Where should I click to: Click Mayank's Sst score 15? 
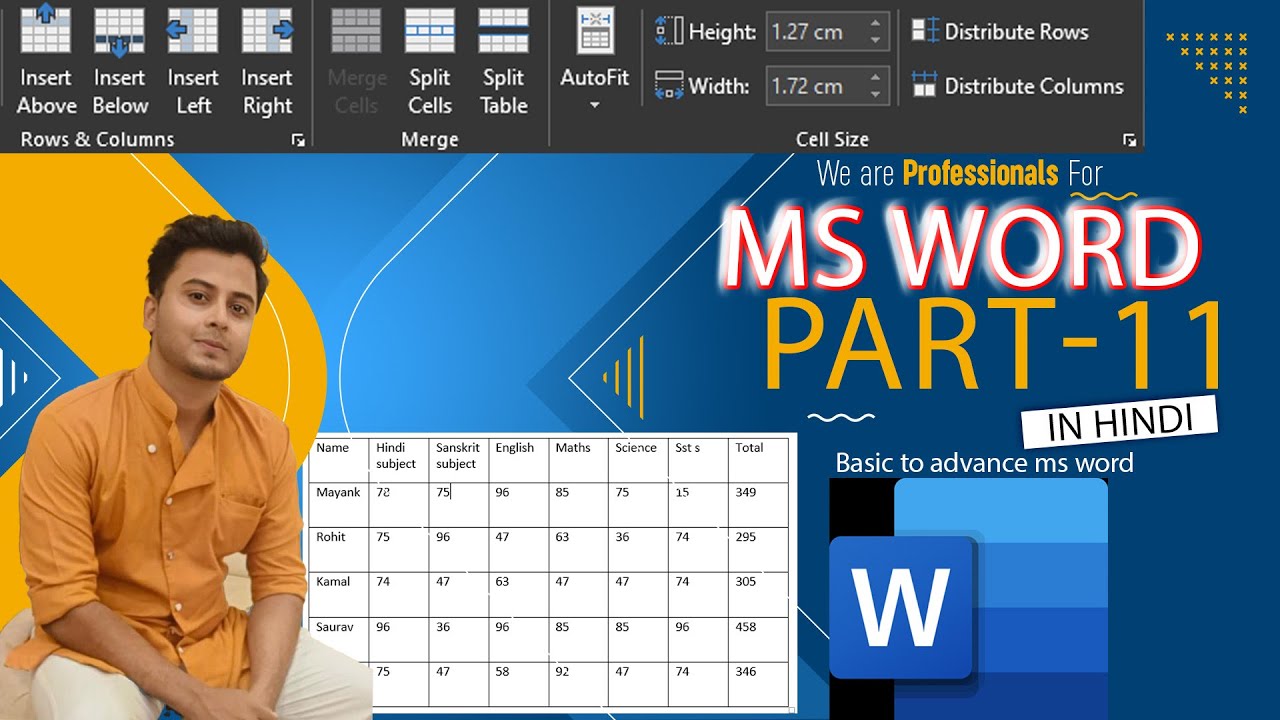click(x=681, y=492)
